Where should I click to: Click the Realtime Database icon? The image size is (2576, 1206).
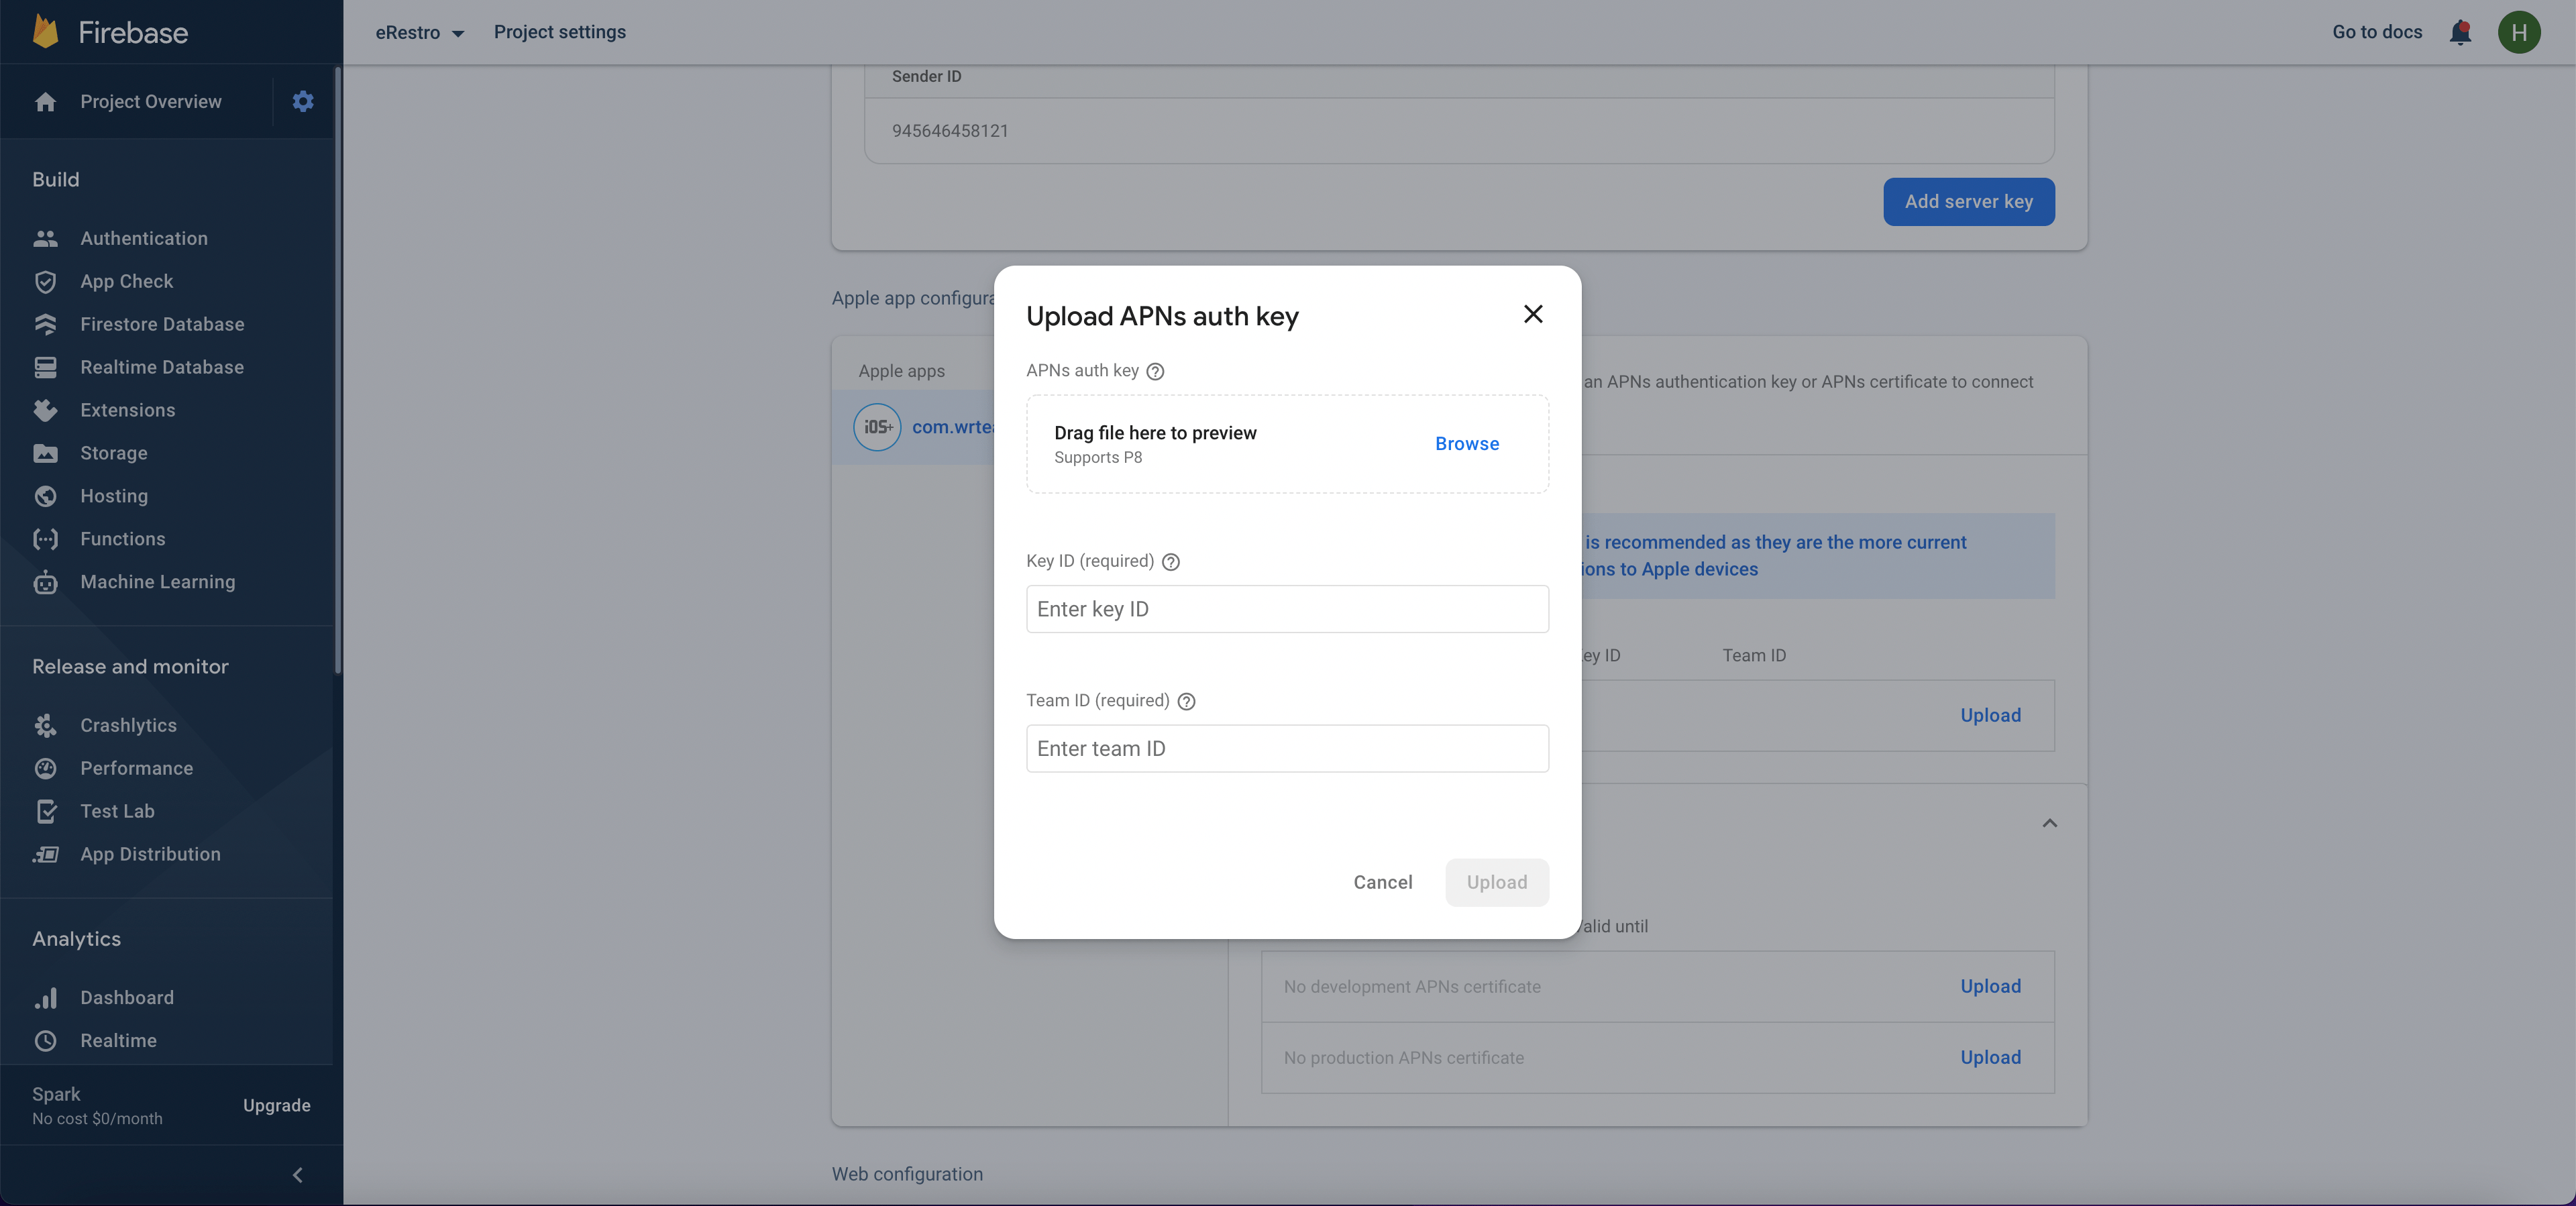click(45, 367)
